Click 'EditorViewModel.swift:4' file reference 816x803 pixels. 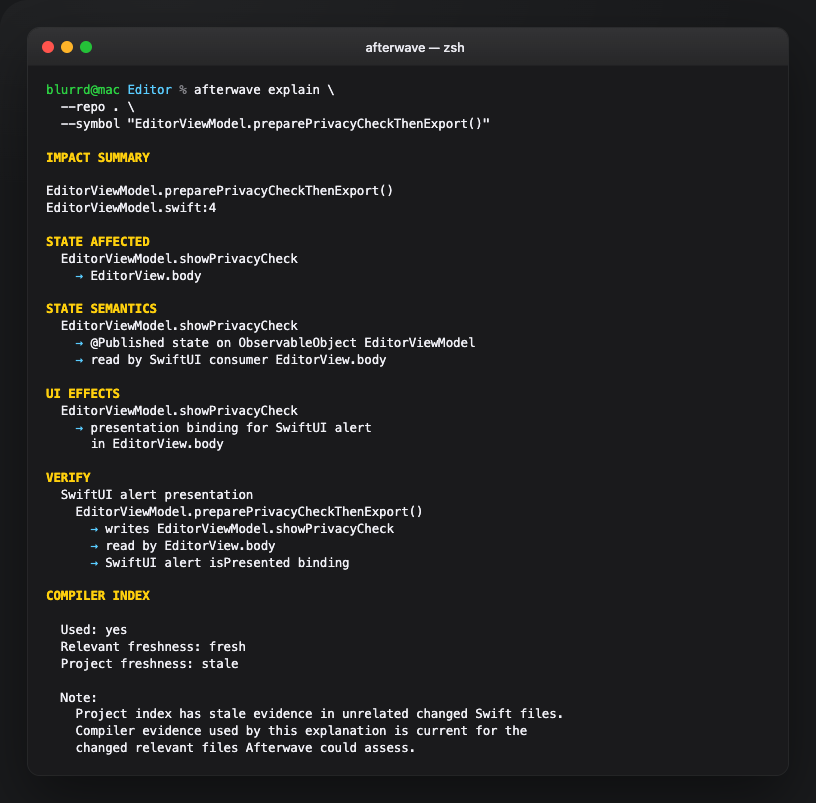pyautogui.click(x=131, y=208)
